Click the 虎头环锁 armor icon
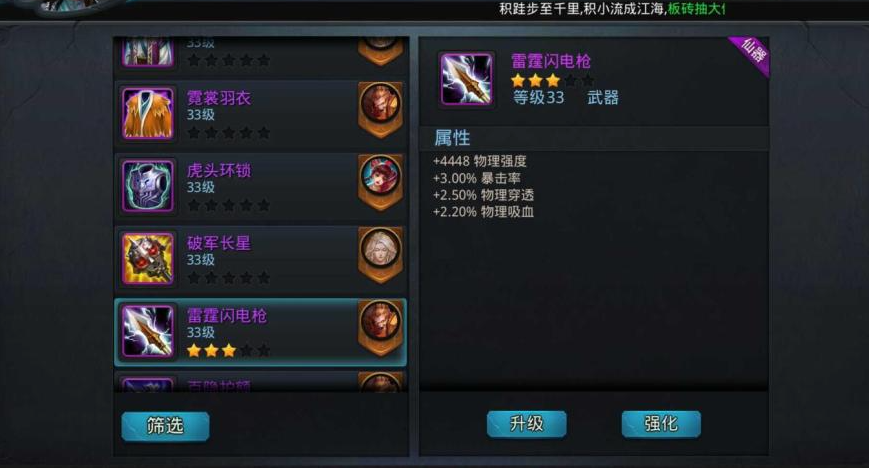Image resolution: width=869 pixels, height=468 pixels. click(148, 186)
